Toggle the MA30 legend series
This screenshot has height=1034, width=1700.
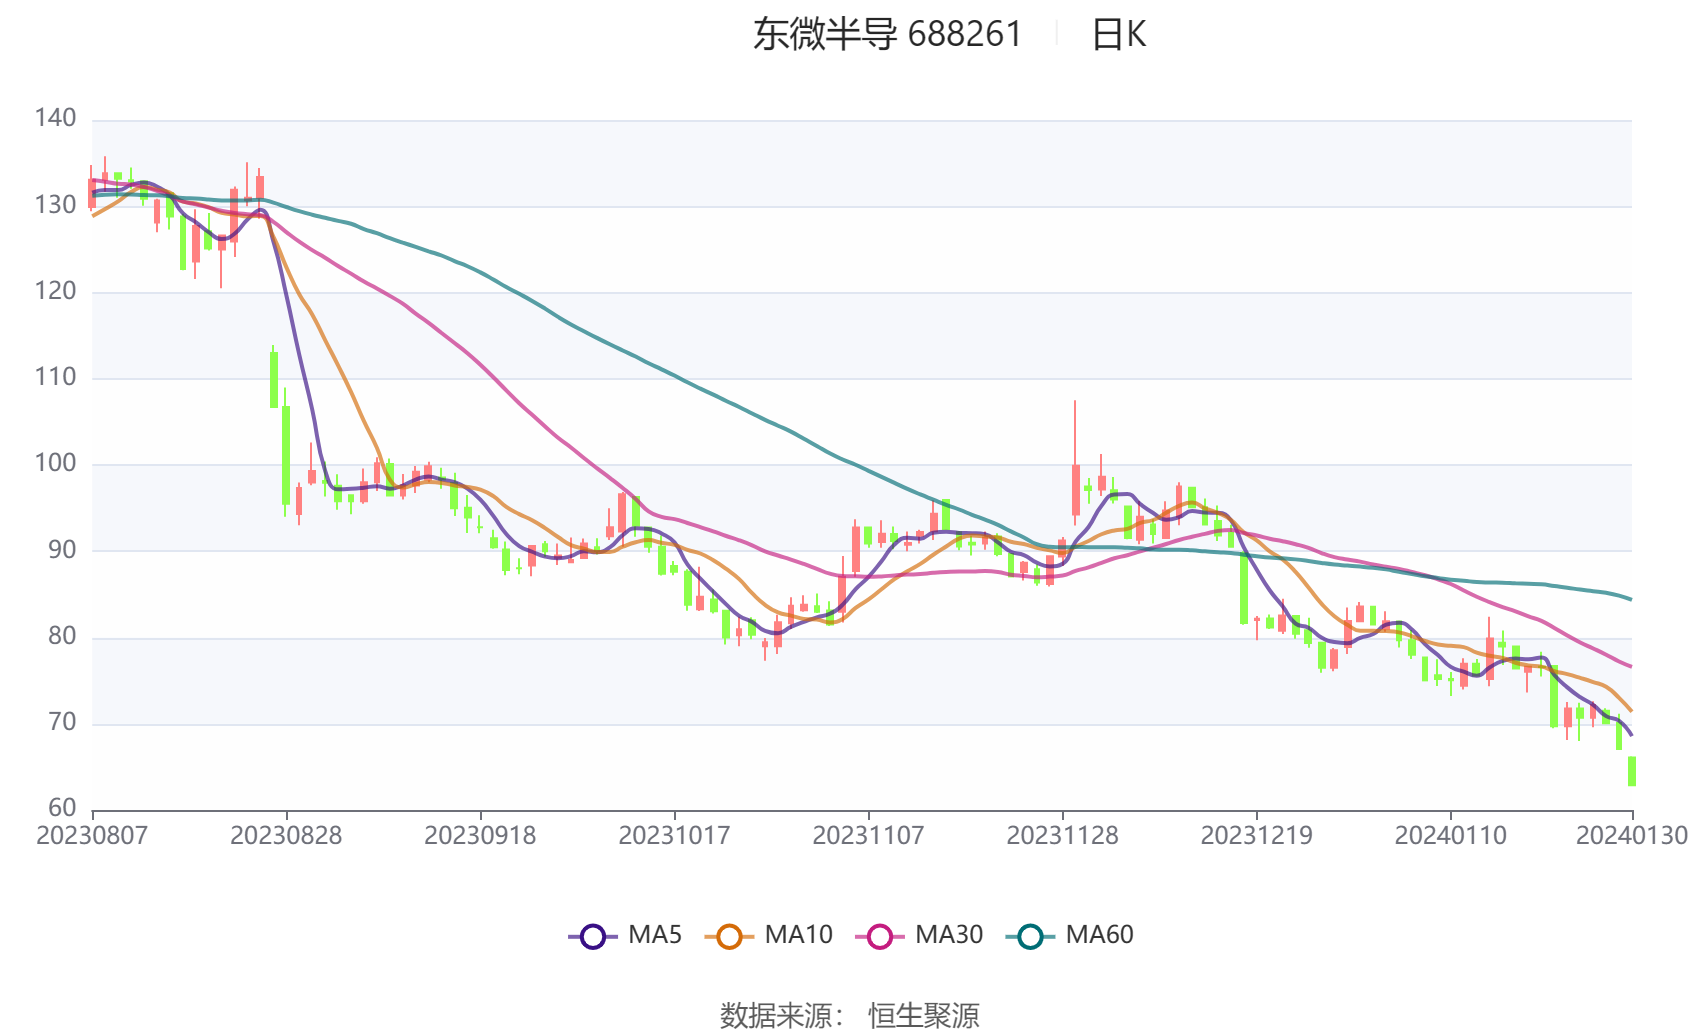919,936
